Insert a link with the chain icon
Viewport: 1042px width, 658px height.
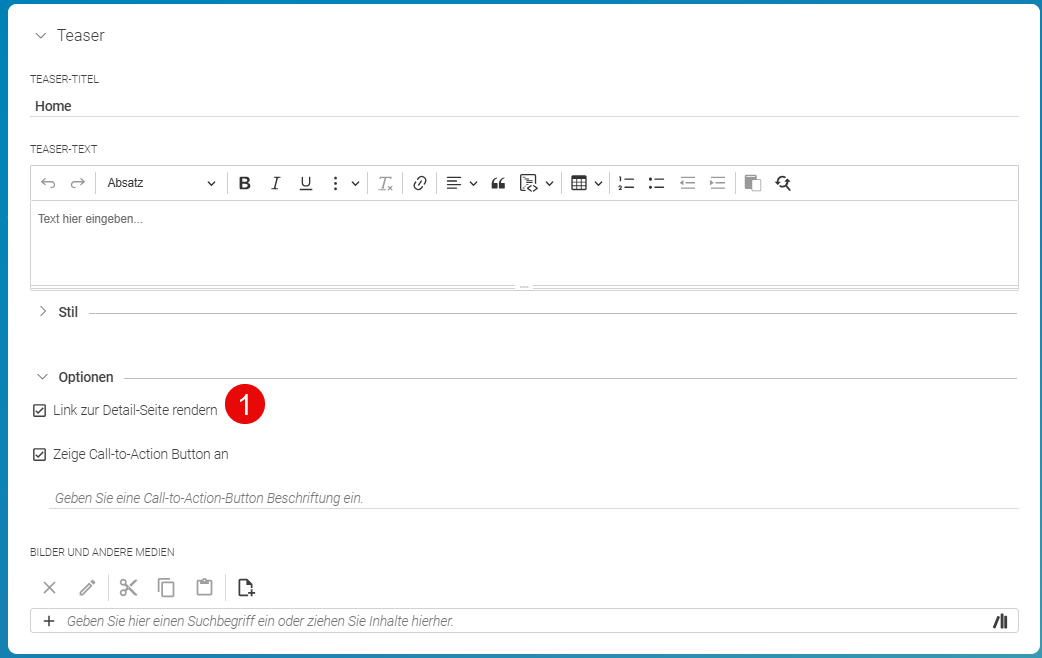(419, 183)
